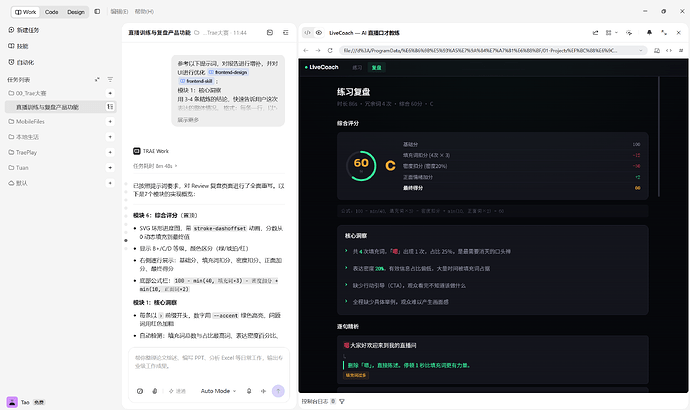690x410 pixels.
Task: Add a task under Tuan
Action: click(110, 168)
